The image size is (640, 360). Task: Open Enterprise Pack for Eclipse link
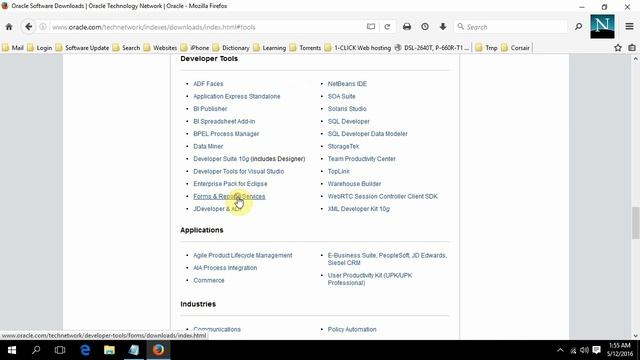pos(230,184)
